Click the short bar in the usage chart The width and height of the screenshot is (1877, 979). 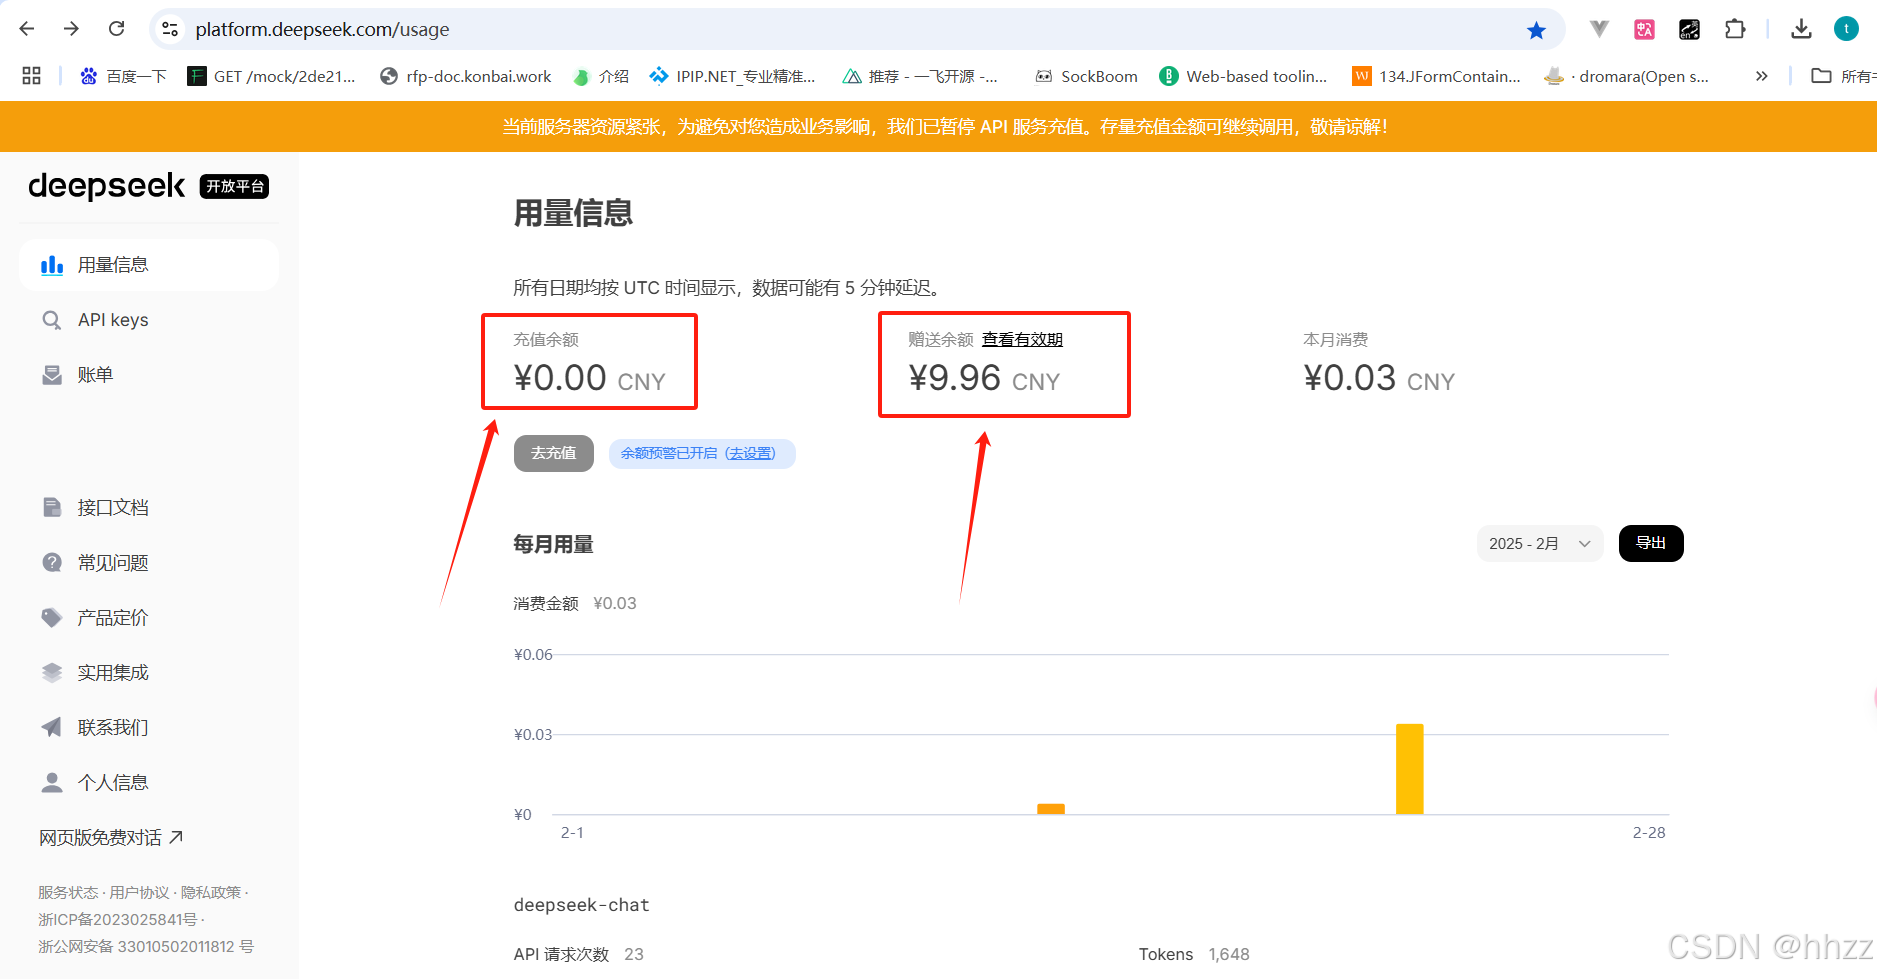pos(1051,809)
